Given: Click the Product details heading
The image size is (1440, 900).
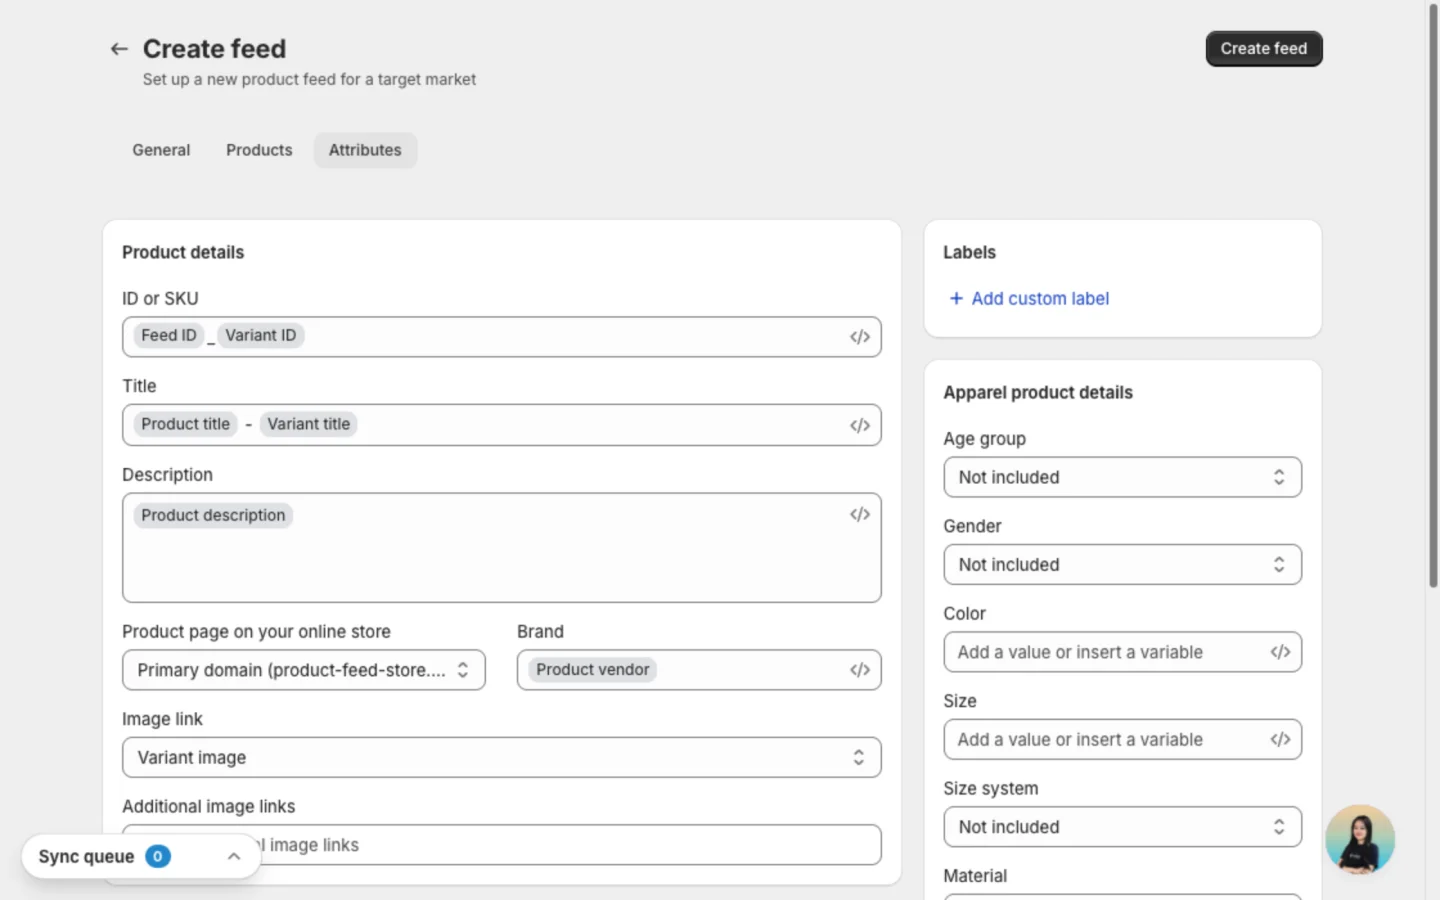Looking at the screenshot, I should 183,253.
